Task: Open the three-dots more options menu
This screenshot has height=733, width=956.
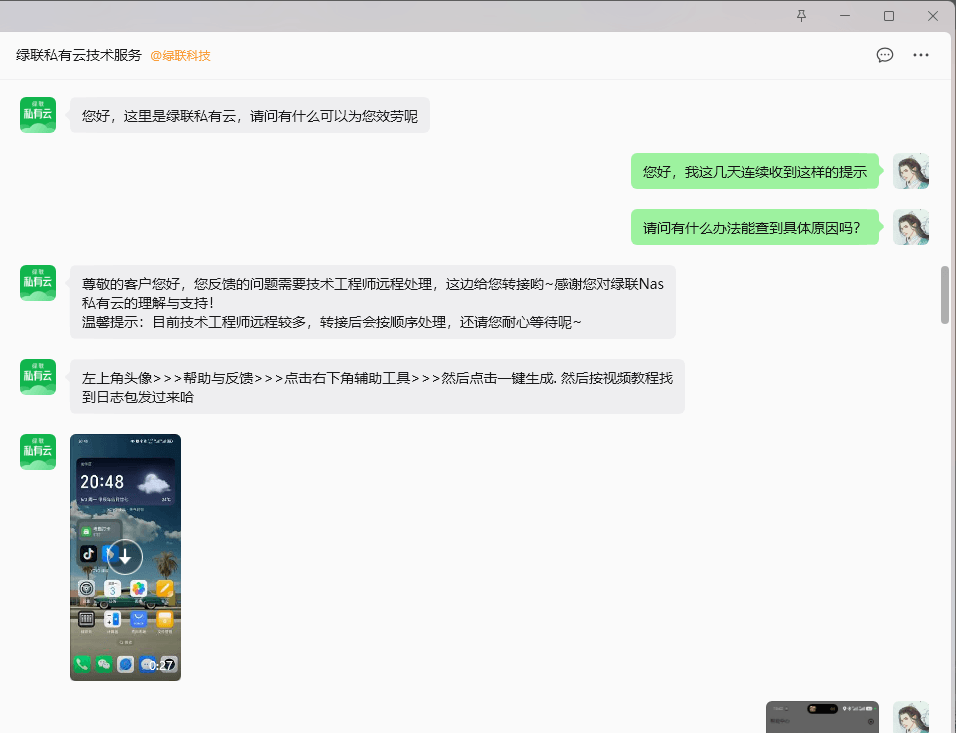Action: [x=921, y=55]
